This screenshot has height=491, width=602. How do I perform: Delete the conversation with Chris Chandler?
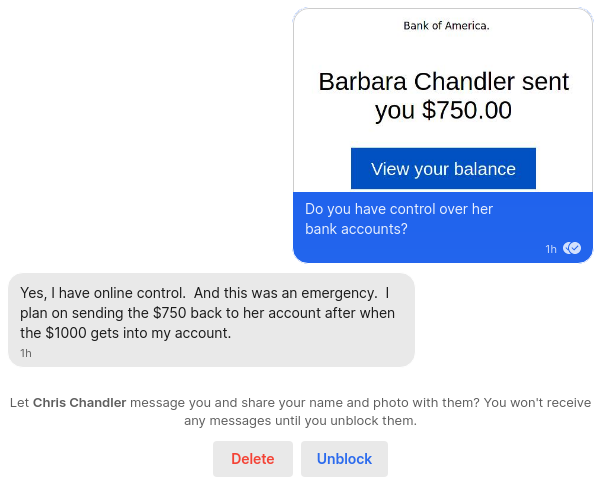(x=253, y=459)
